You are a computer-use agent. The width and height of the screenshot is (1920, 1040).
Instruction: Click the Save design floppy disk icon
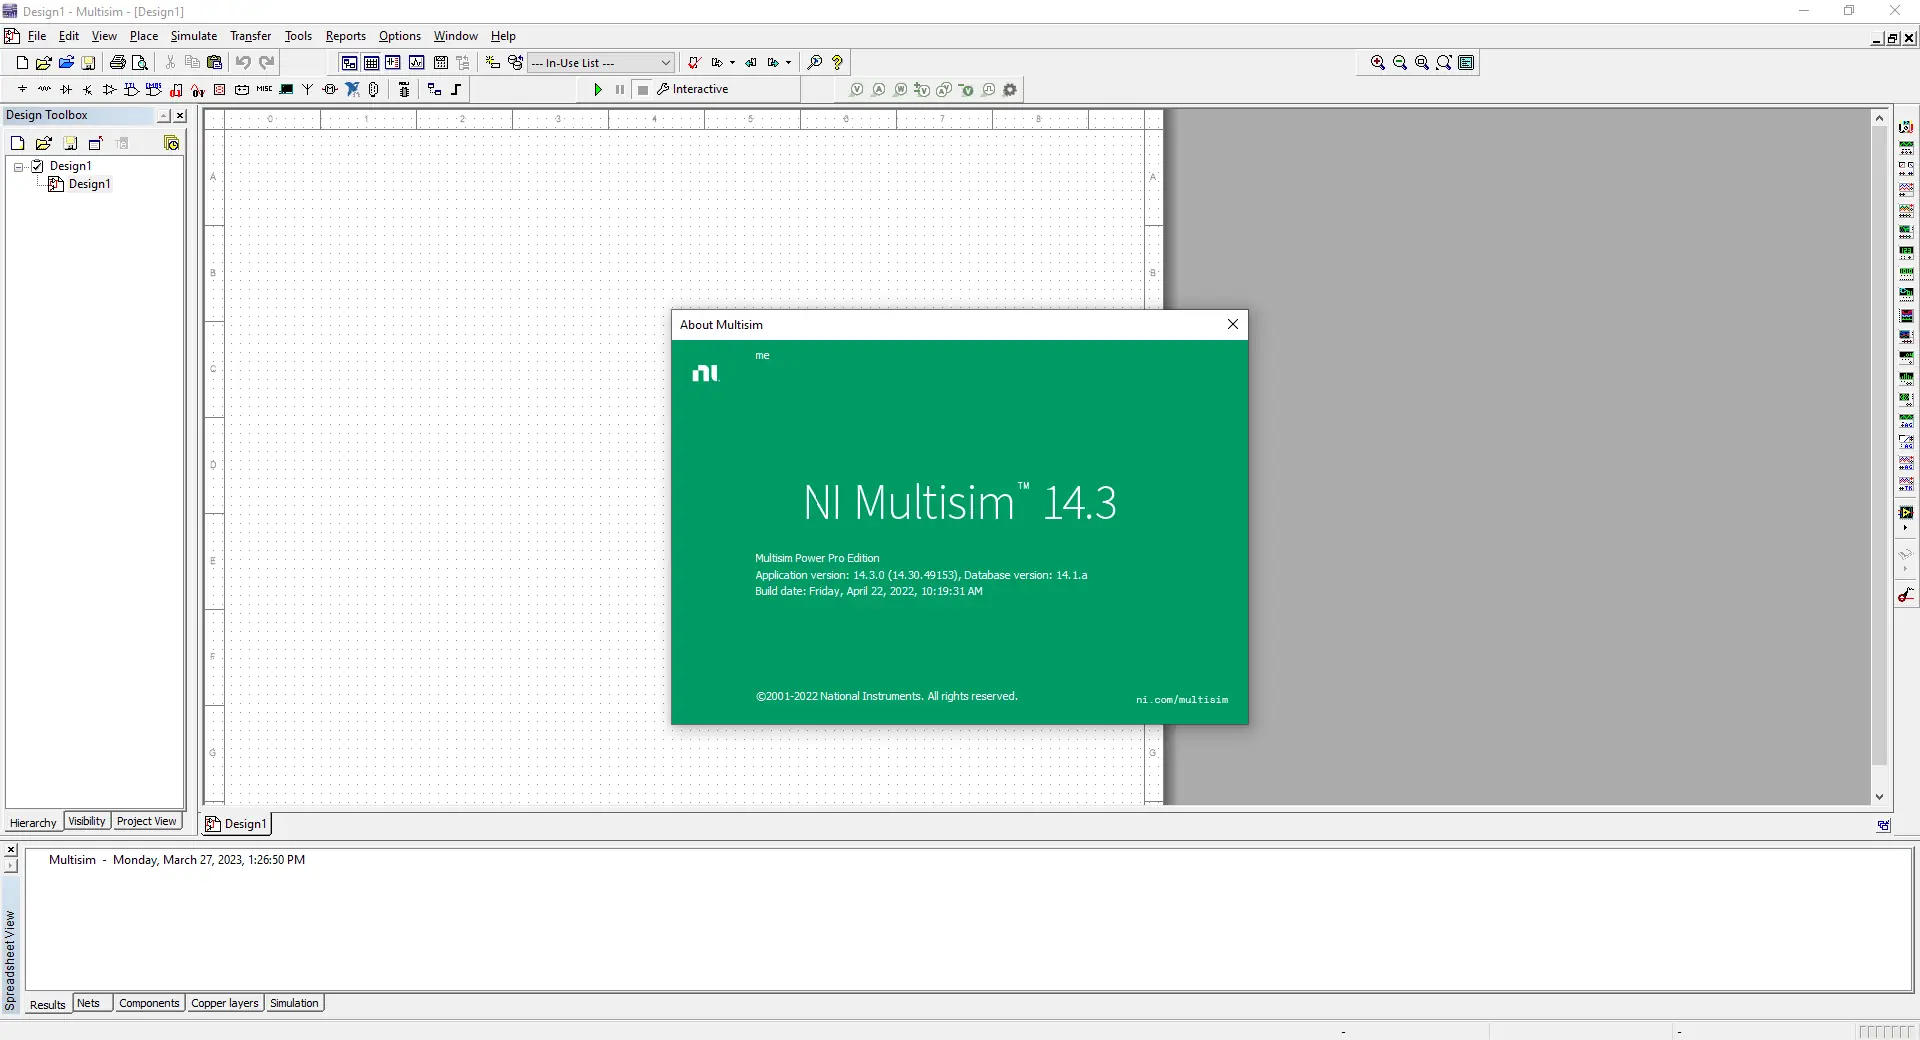pos(88,62)
